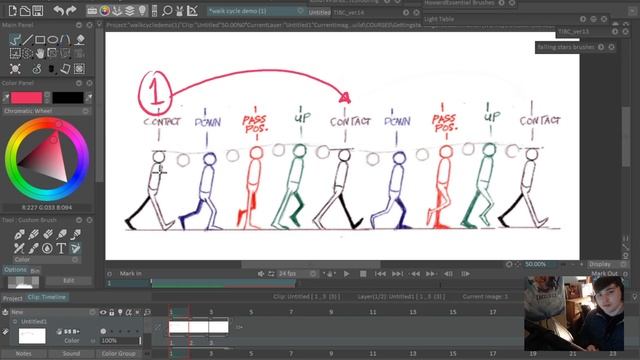The width and height of the screenshot is (640, 360).
Task: Open the Notes tab below layers
Action: point(24,353)
